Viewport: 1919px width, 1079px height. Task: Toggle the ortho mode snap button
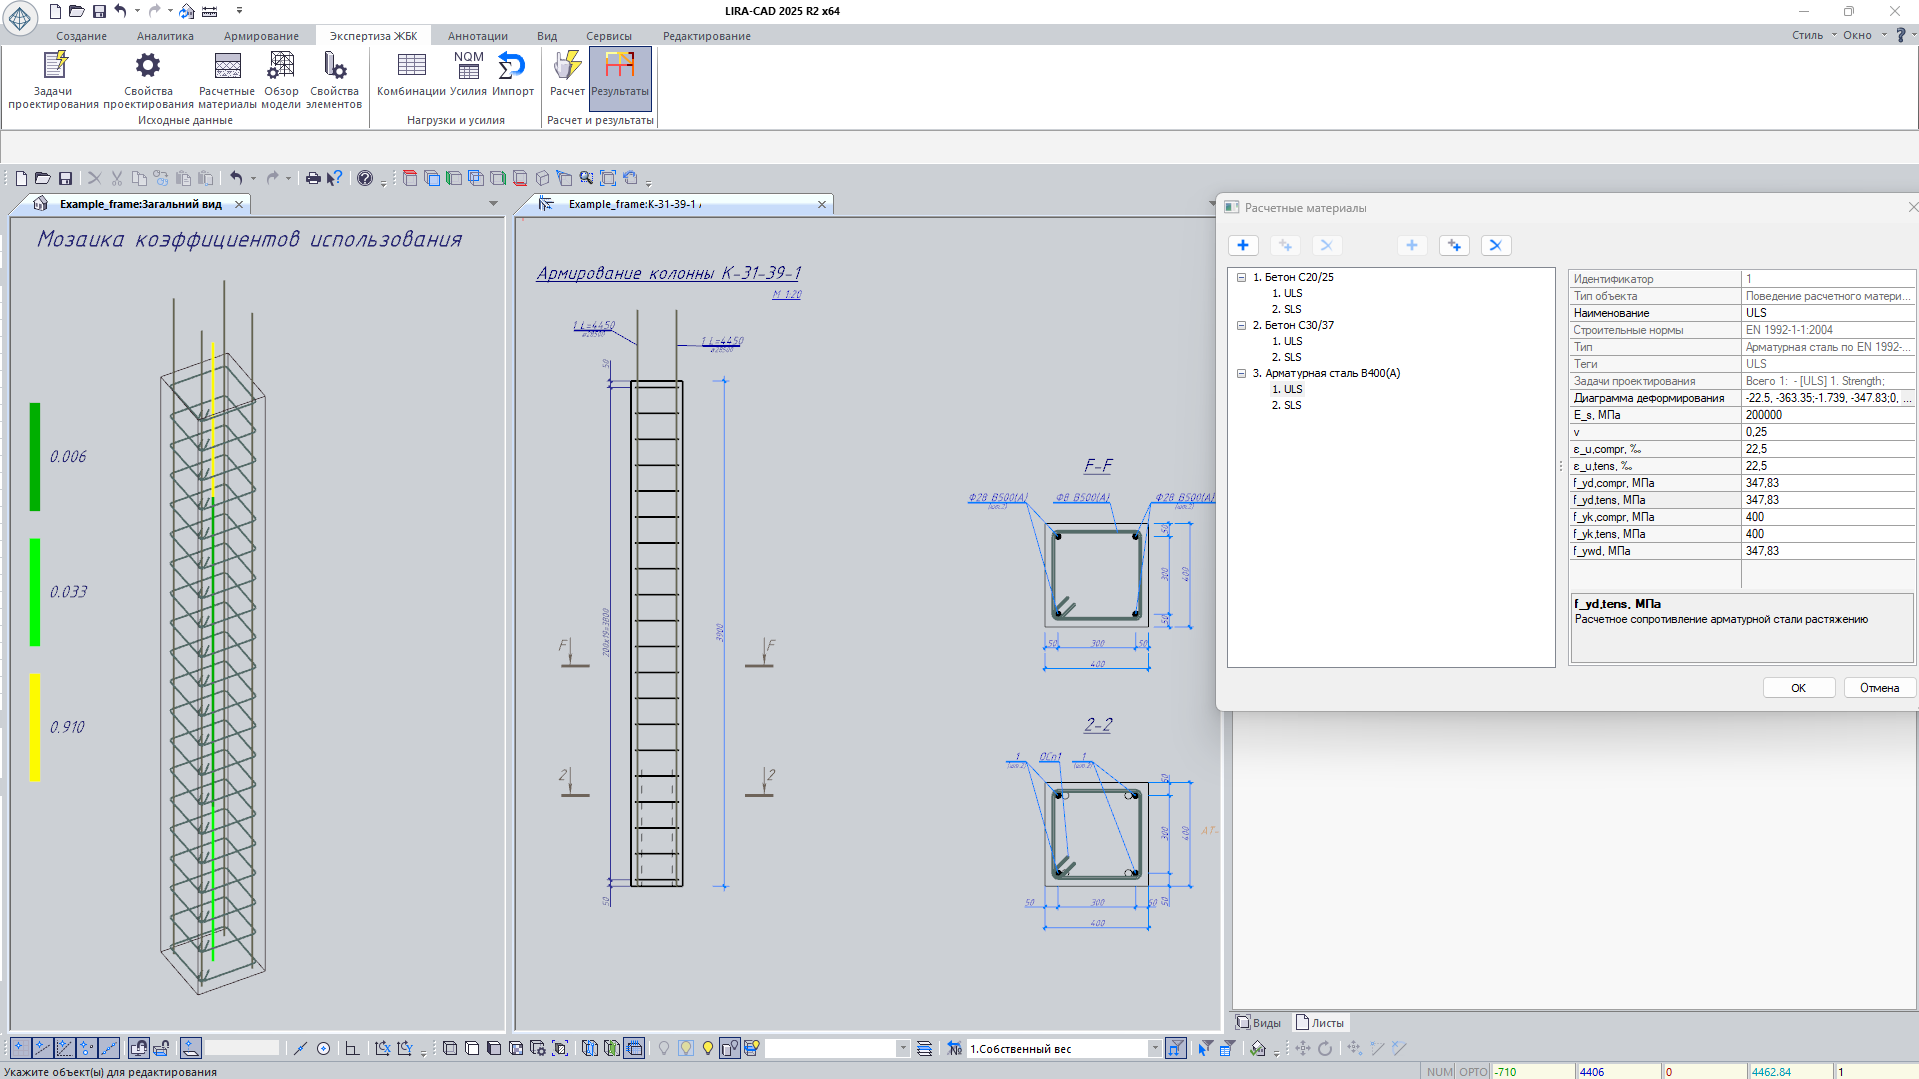click(351, 1048)
